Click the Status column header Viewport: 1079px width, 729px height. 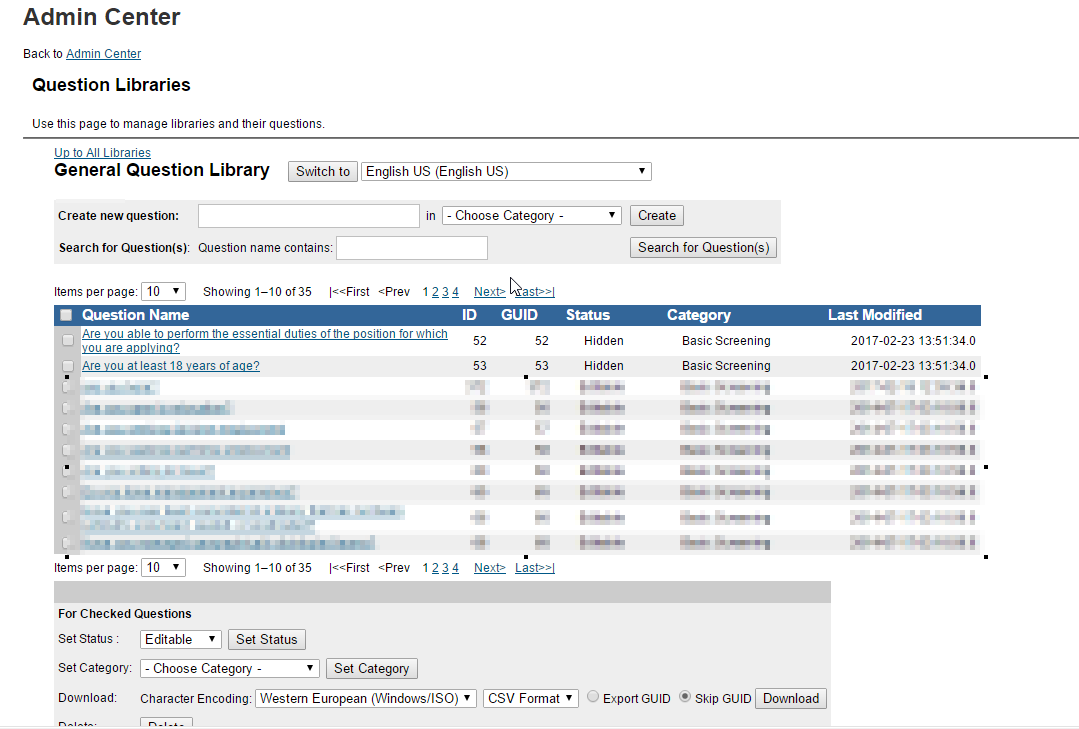[x=588, y=315]
